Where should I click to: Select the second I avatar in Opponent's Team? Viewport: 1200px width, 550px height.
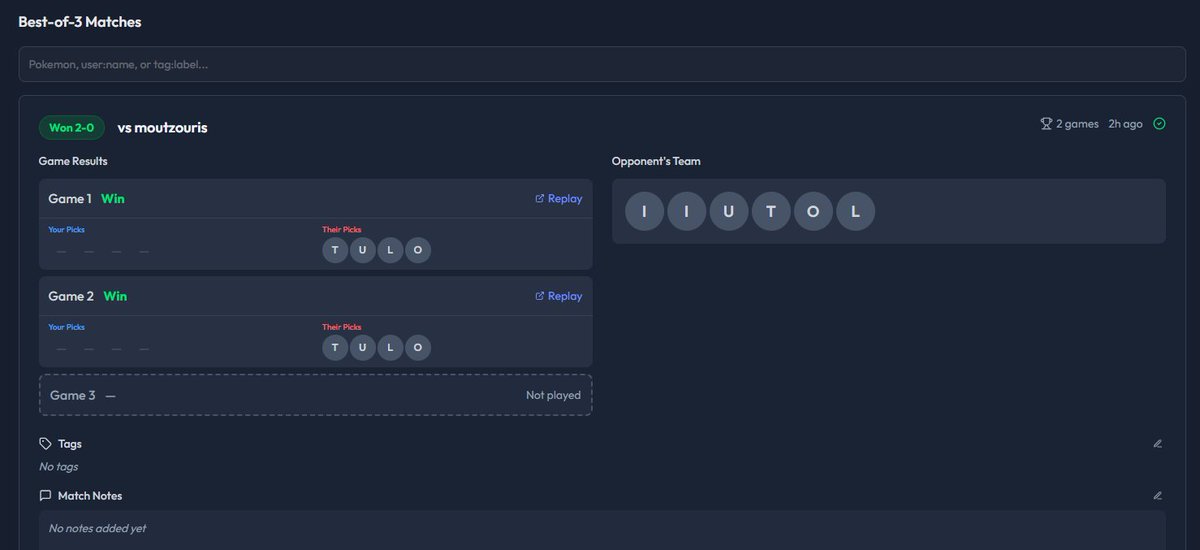[687, 211]
